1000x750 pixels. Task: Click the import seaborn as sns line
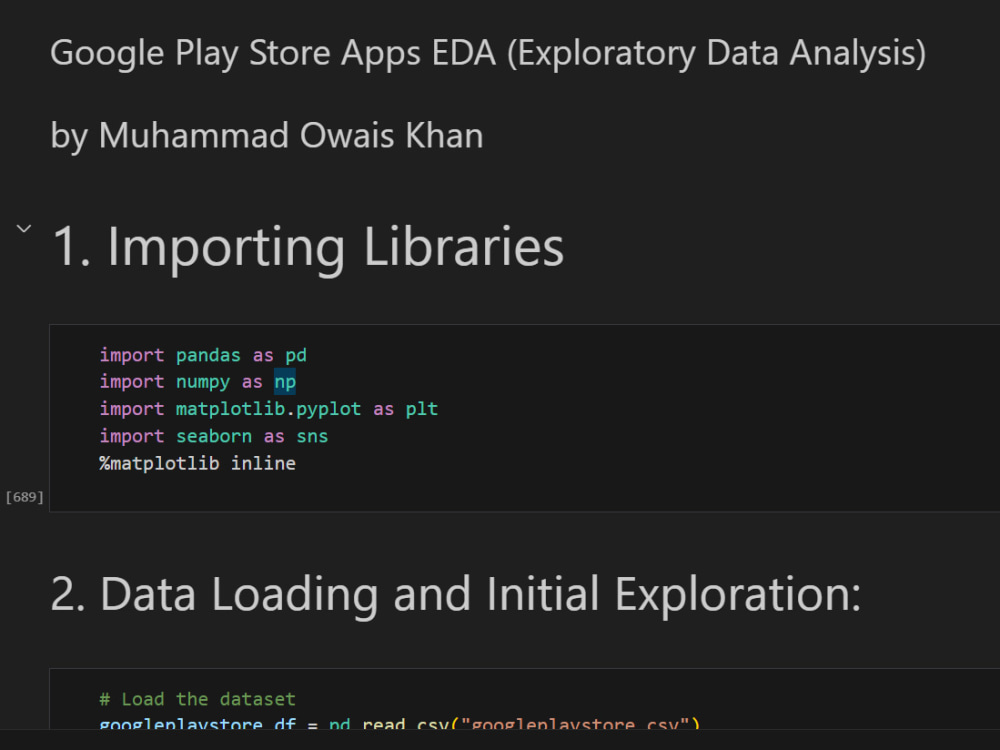click(214, 436)
